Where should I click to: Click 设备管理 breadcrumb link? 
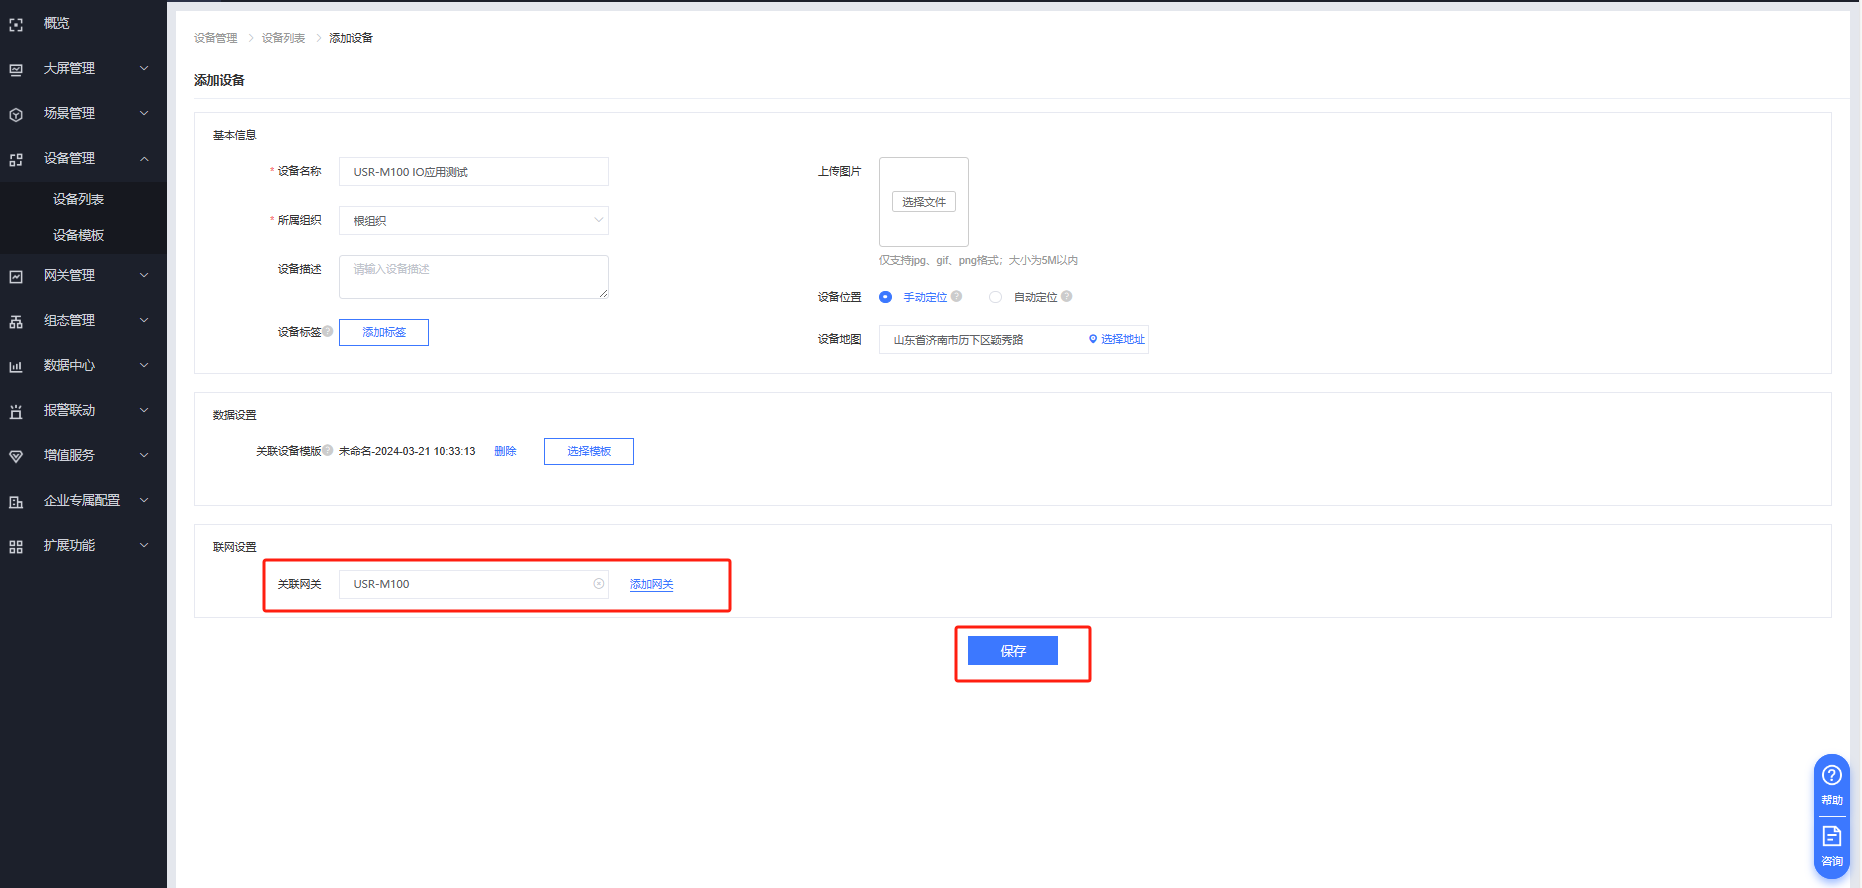tap(216, 38)
